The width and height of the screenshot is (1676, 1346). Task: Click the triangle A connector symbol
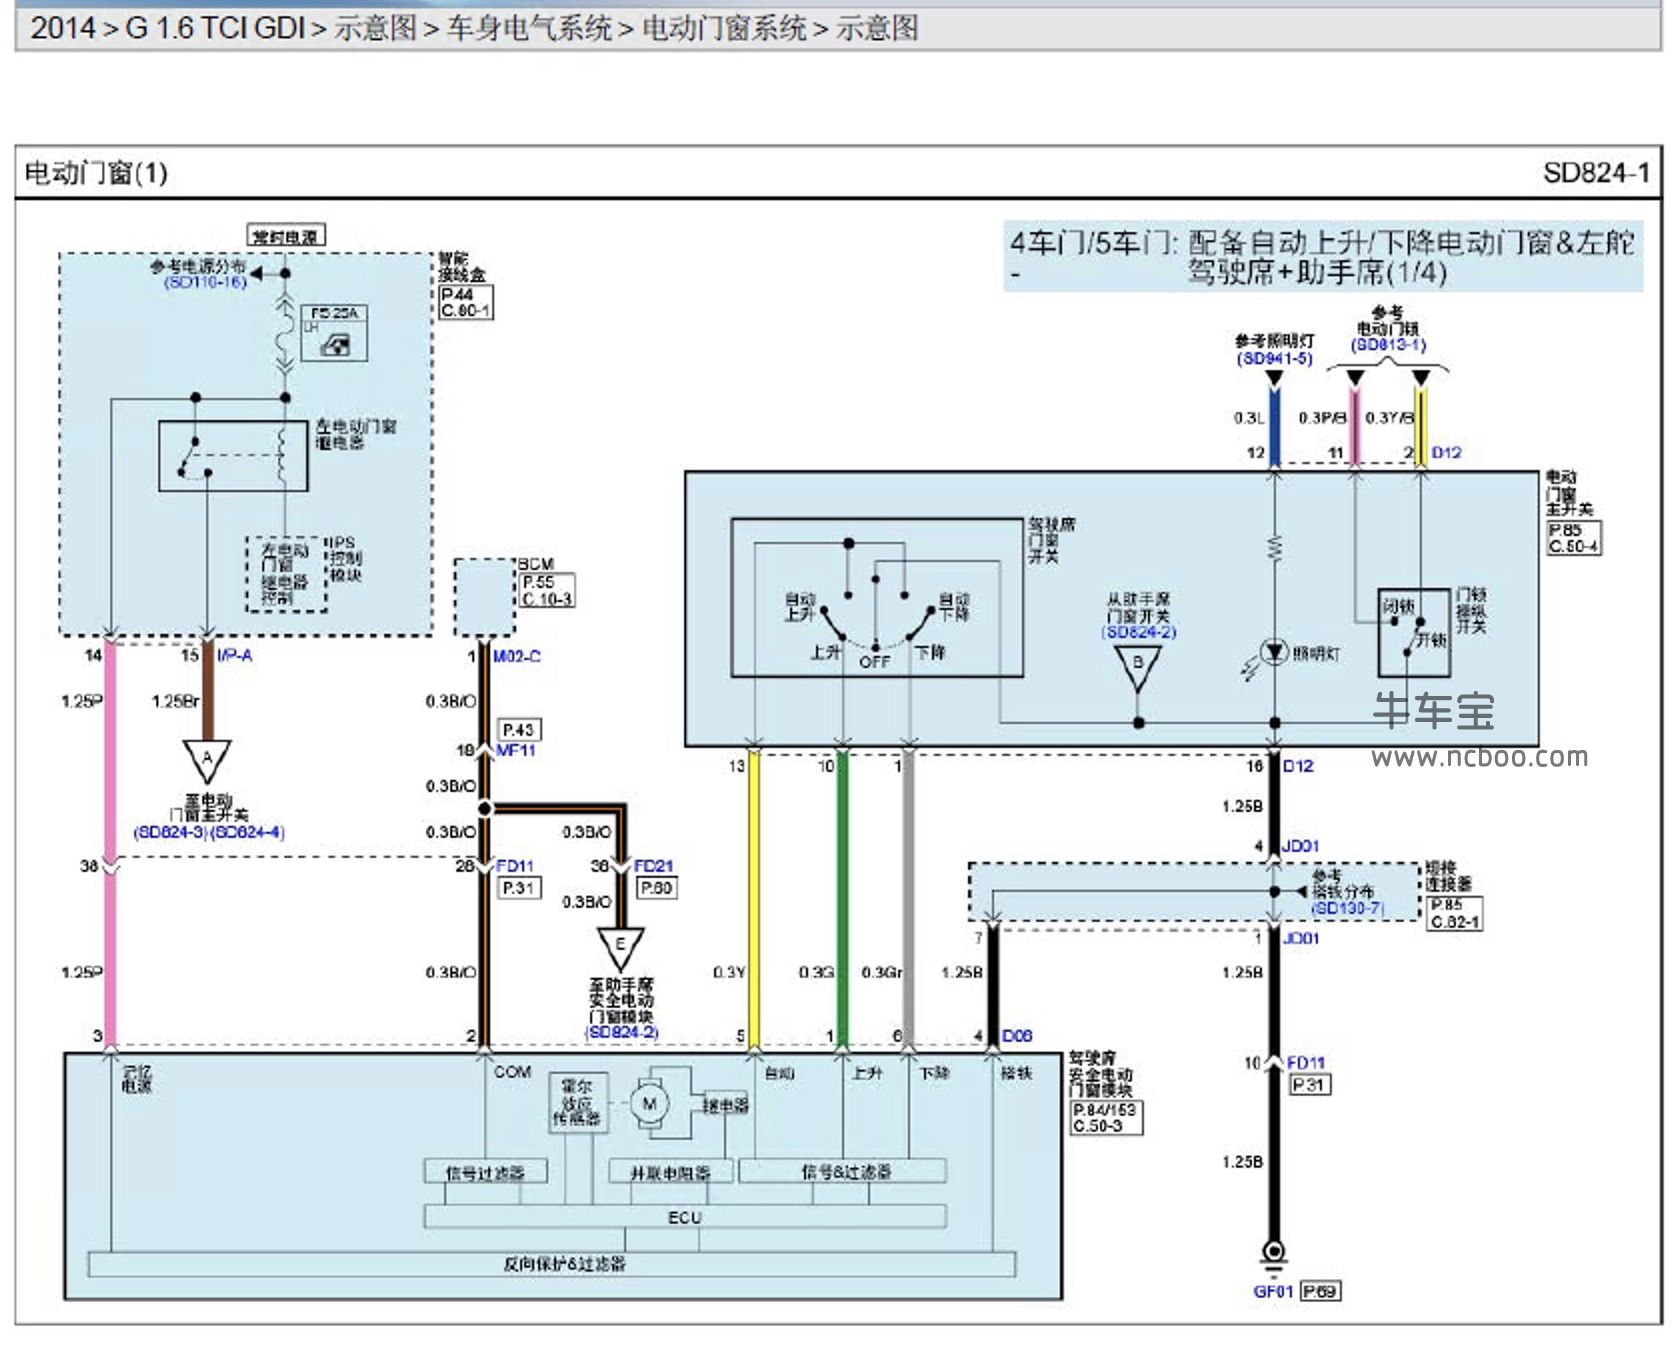(207, 760)
